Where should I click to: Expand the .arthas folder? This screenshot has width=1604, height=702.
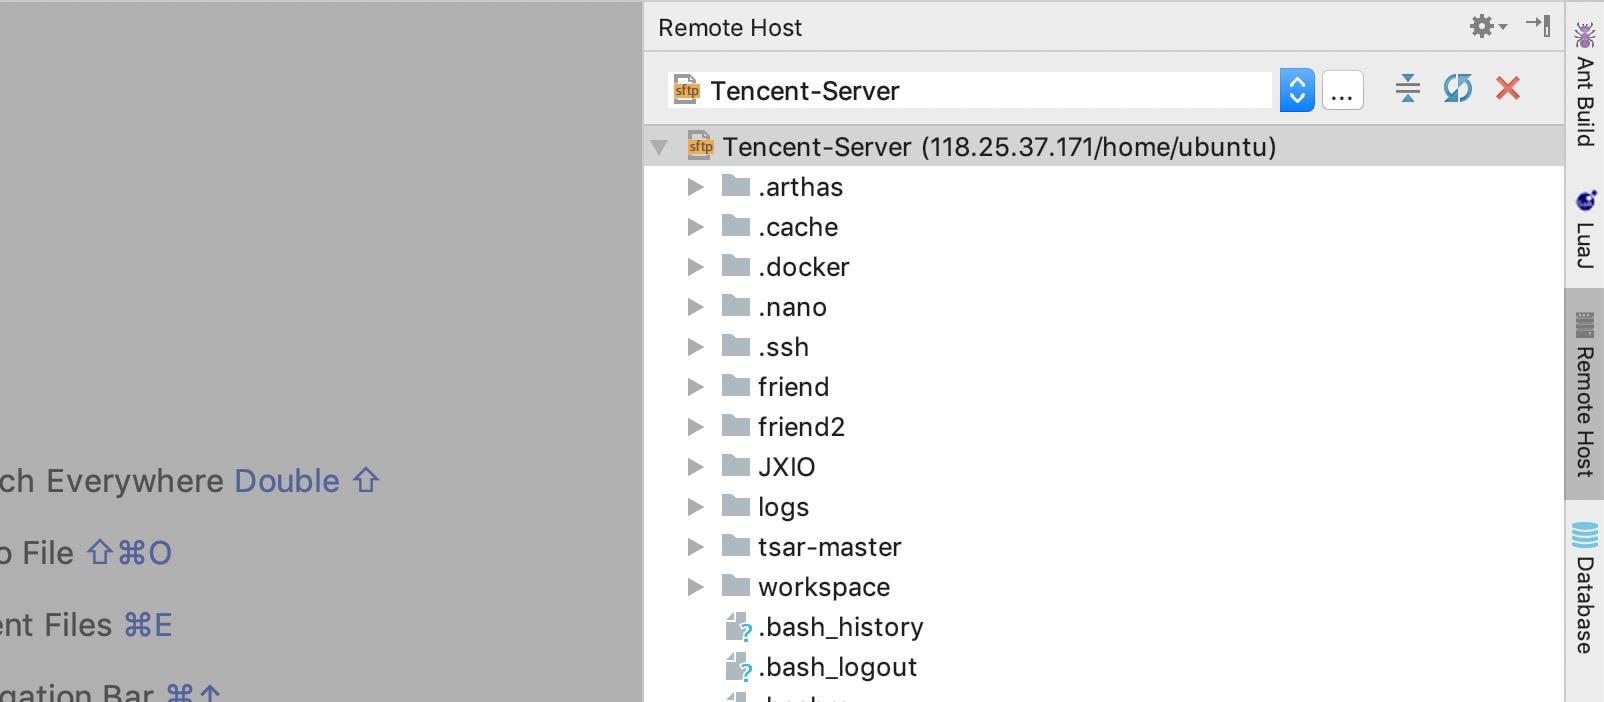(x=695, y=187)
